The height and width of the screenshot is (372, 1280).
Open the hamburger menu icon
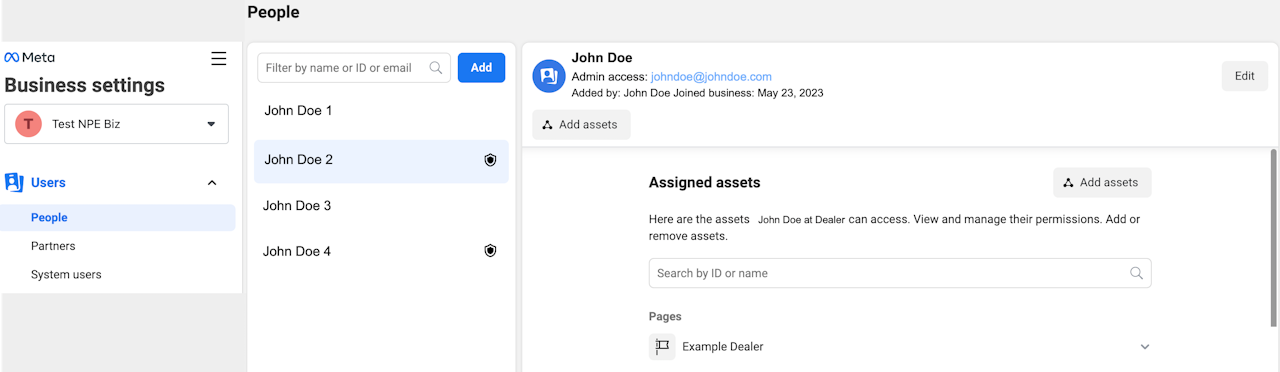(219, 59)
